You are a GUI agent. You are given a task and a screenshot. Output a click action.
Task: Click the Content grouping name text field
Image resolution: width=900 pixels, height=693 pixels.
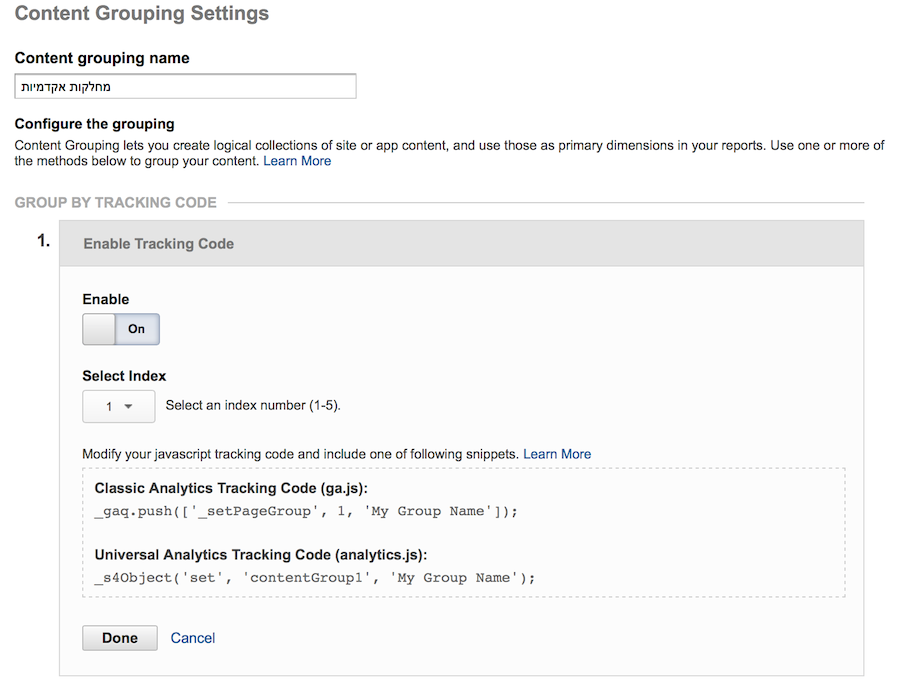tap(185, 86)
